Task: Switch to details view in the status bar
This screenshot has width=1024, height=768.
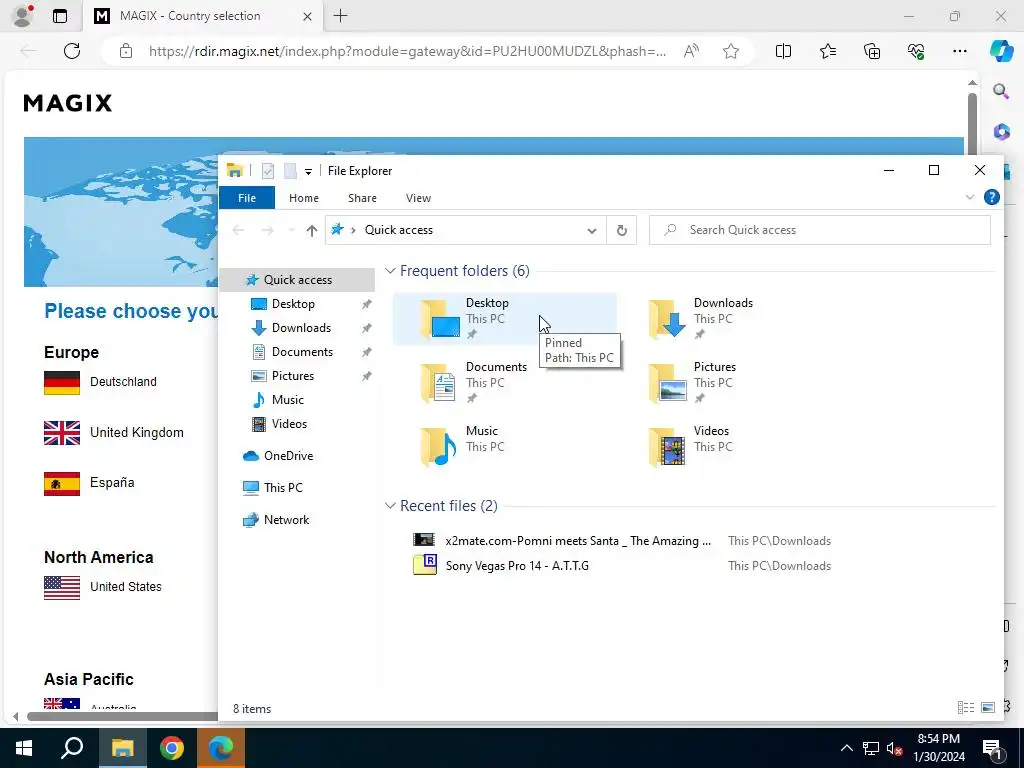Action: tap(965, 708)
